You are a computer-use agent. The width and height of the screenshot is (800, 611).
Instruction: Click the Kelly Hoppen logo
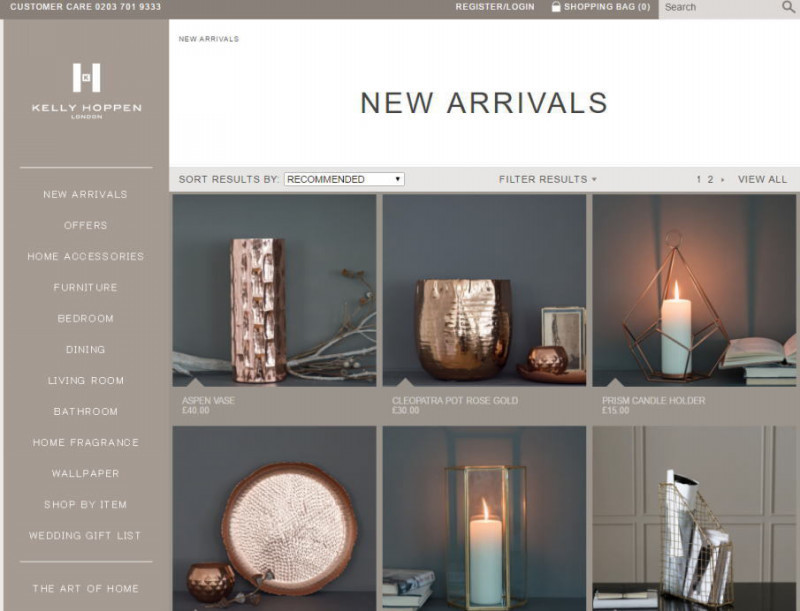pos(86,91)
